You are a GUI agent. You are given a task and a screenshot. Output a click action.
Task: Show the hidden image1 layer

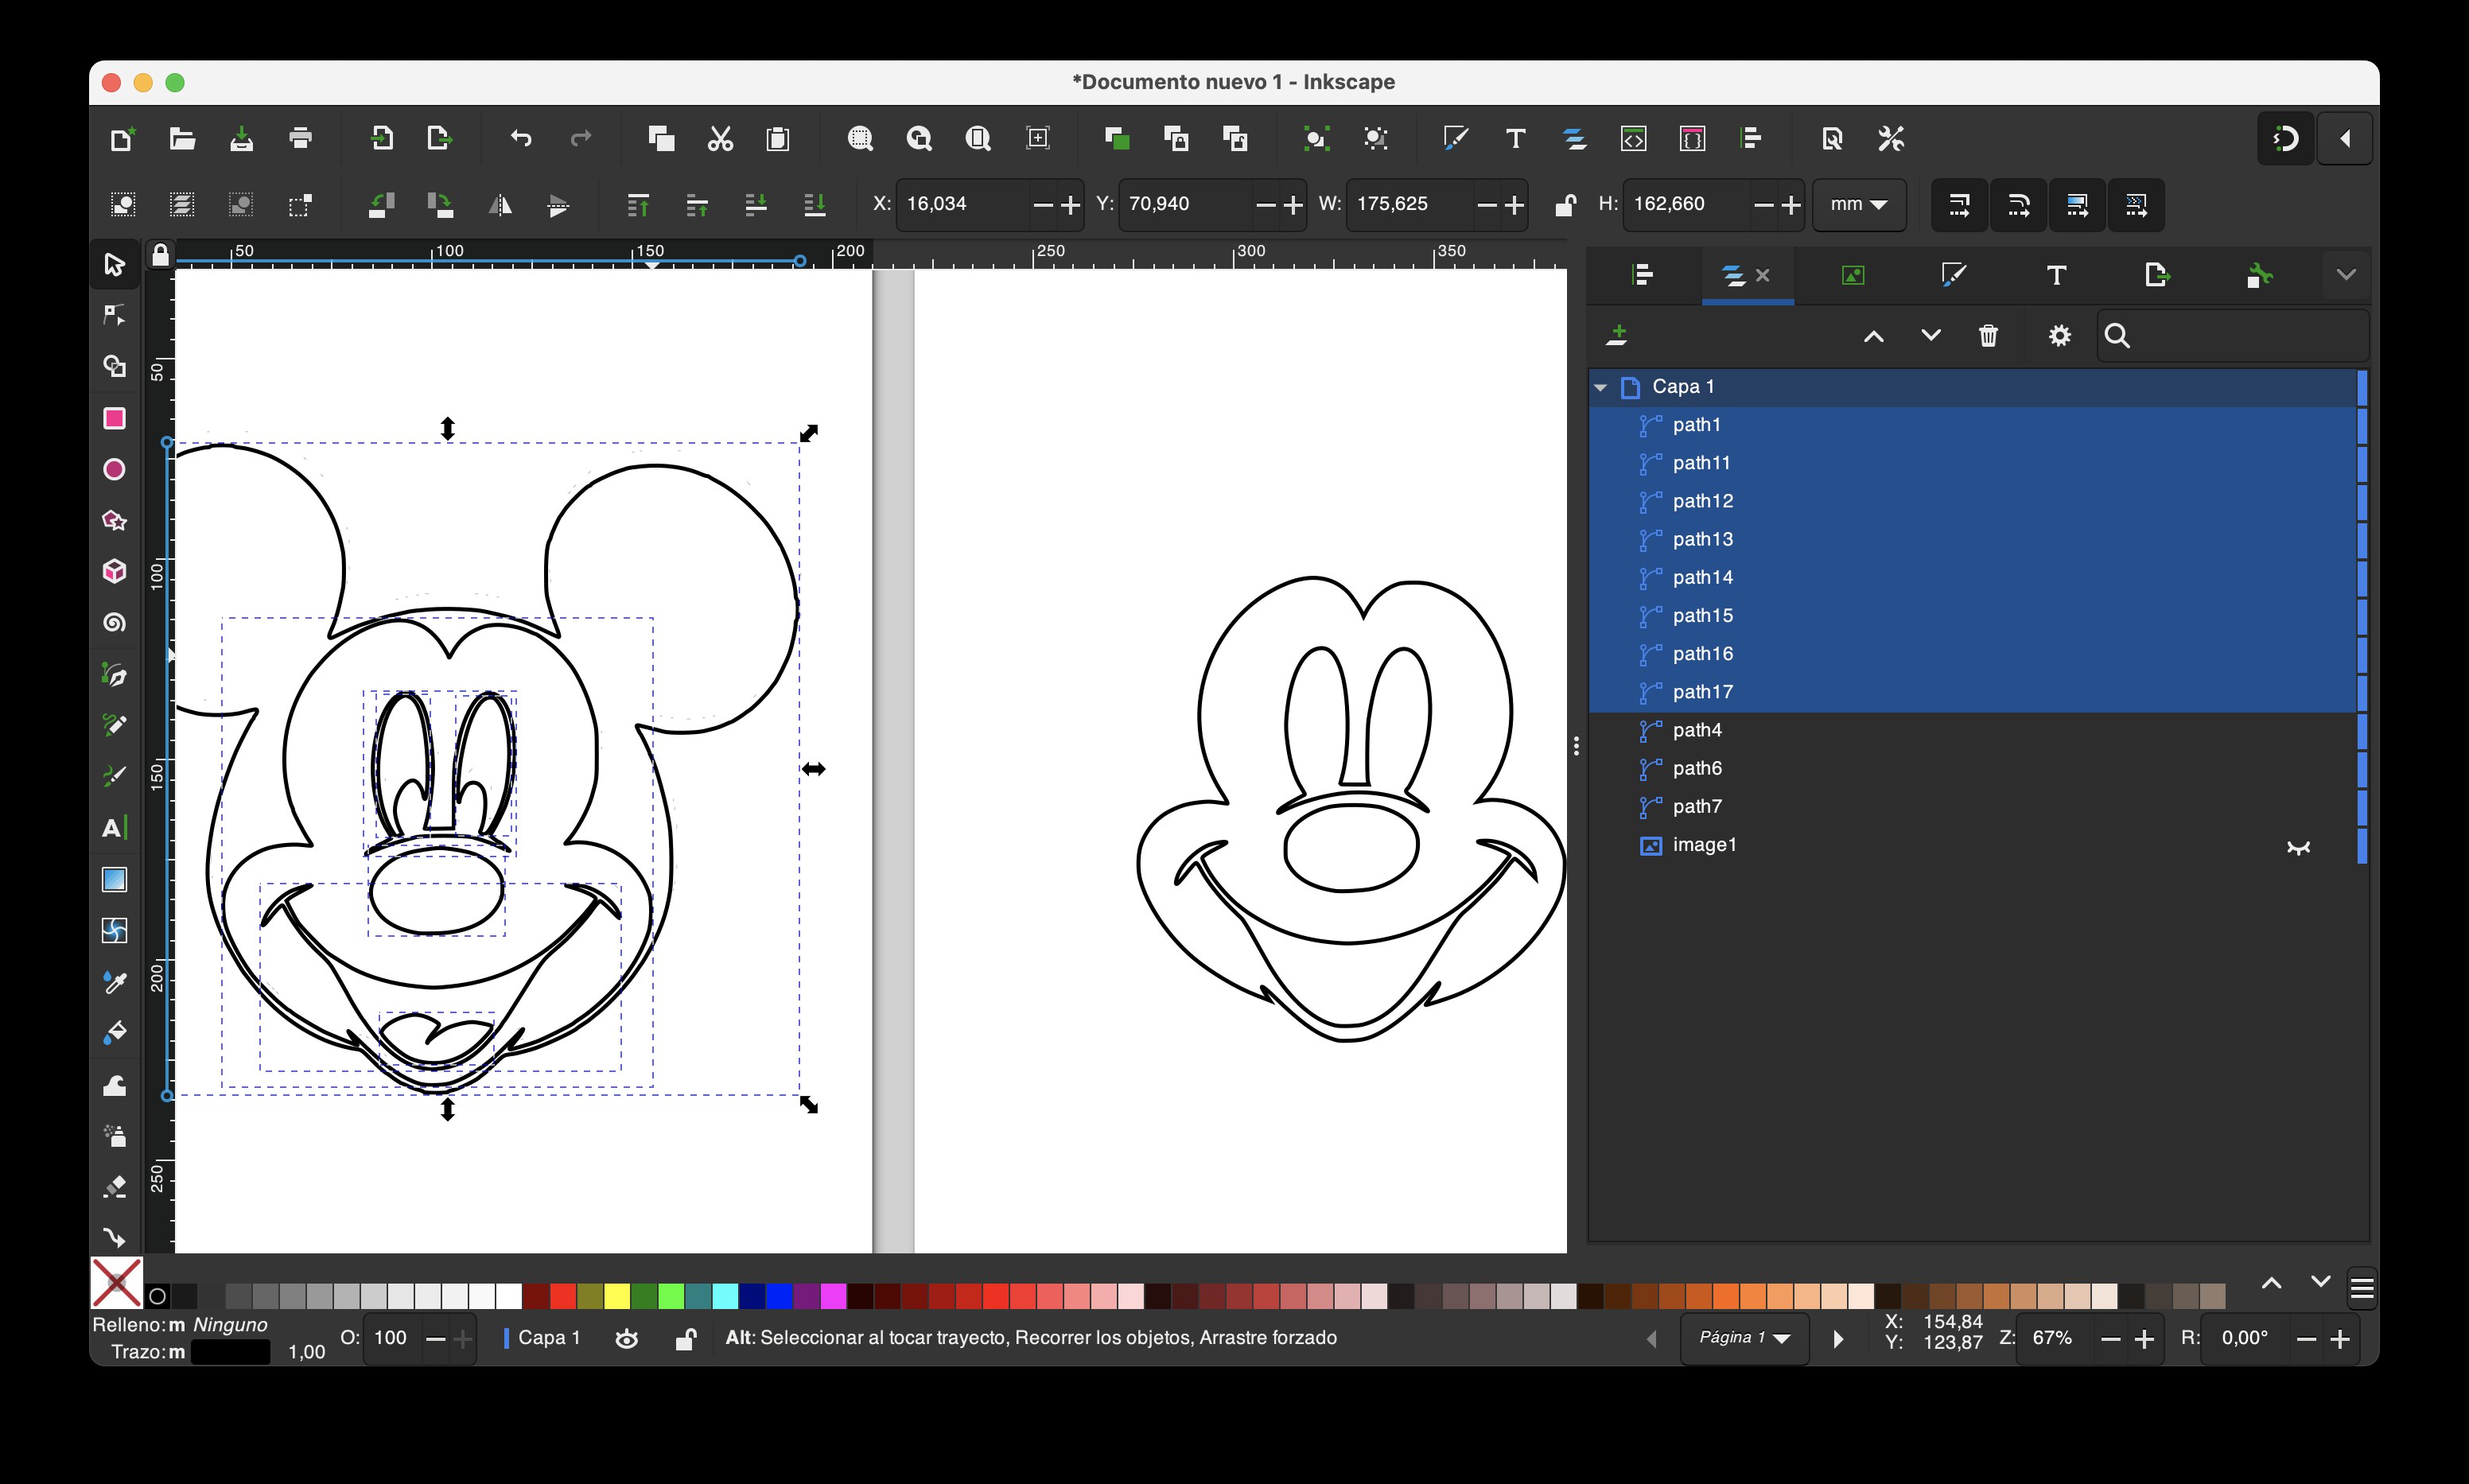pyautogui.click(x=2298, y=847)
